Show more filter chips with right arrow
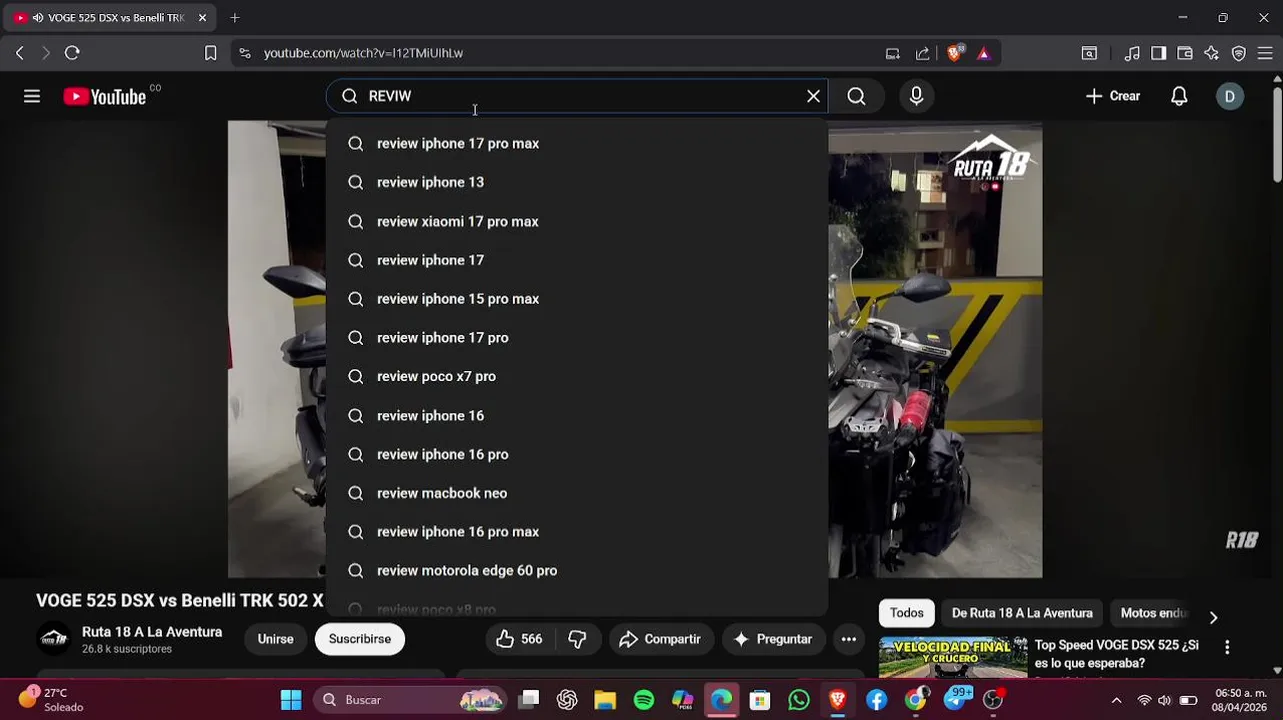The height and width of the screenshot is (720, 1283). coord(1213,617)
